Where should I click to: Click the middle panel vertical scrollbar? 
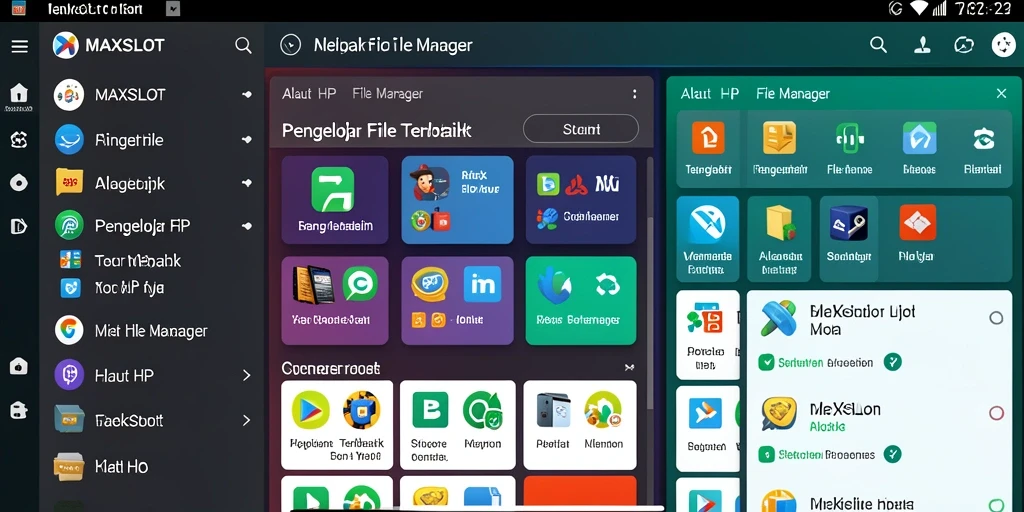tap(648, 281)
